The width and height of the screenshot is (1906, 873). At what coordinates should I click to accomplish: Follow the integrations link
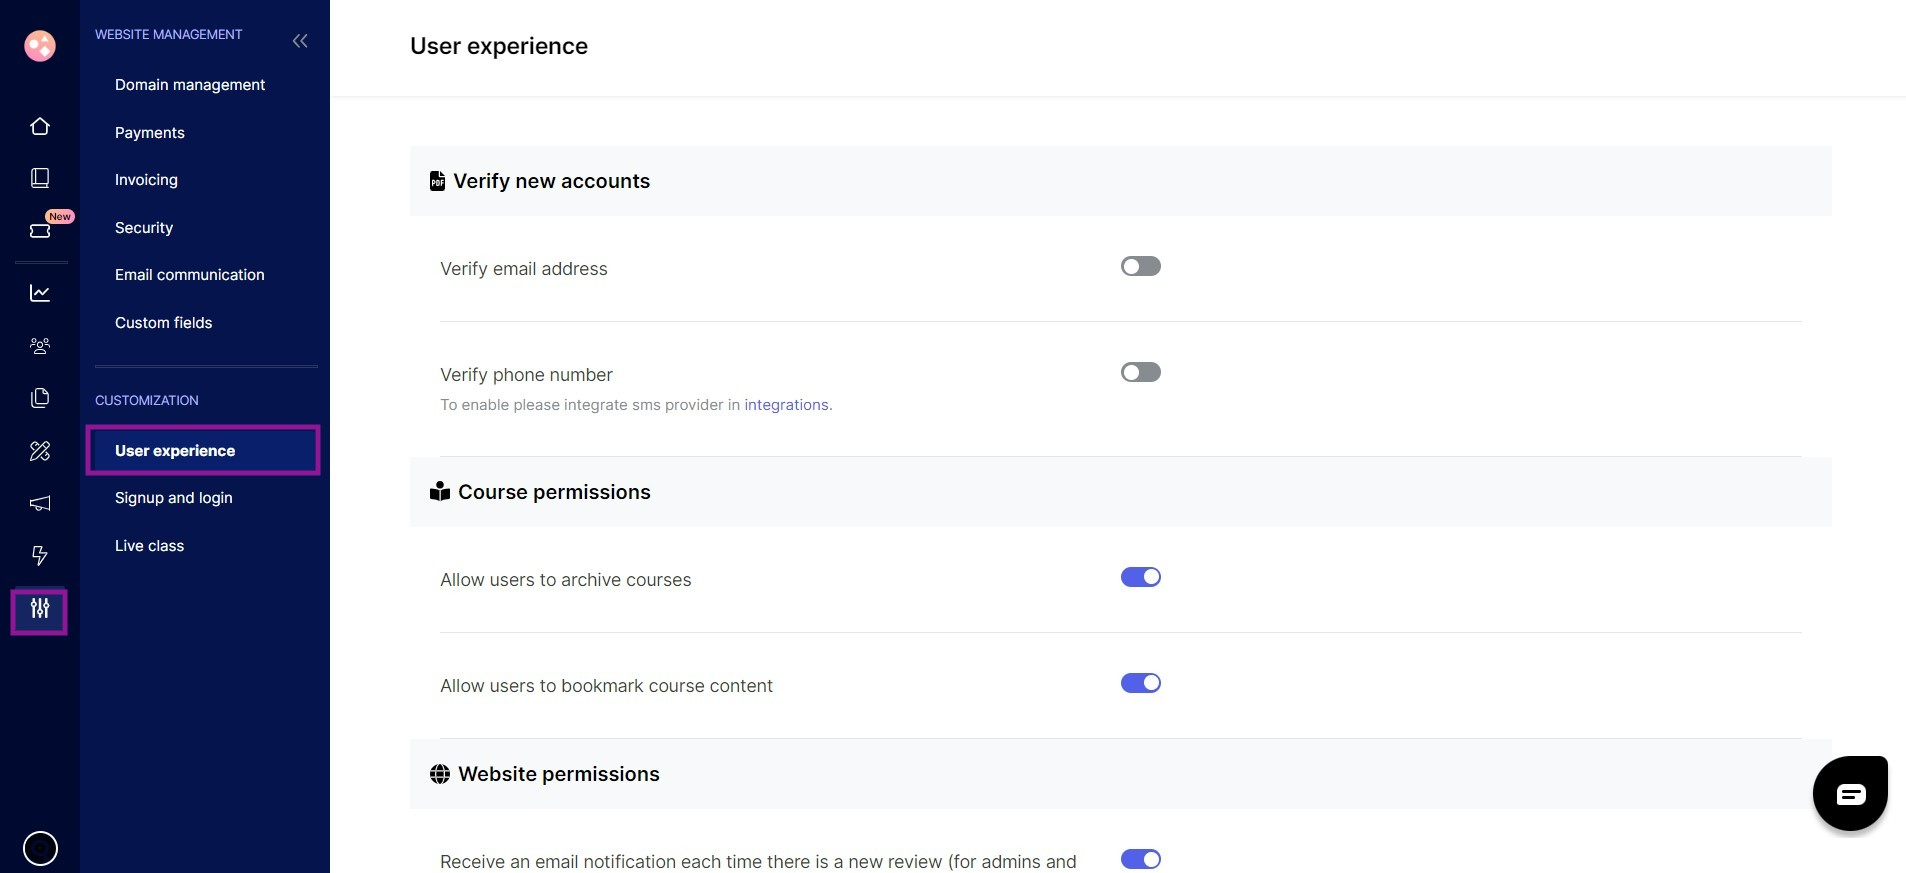(x=786, y=405)
